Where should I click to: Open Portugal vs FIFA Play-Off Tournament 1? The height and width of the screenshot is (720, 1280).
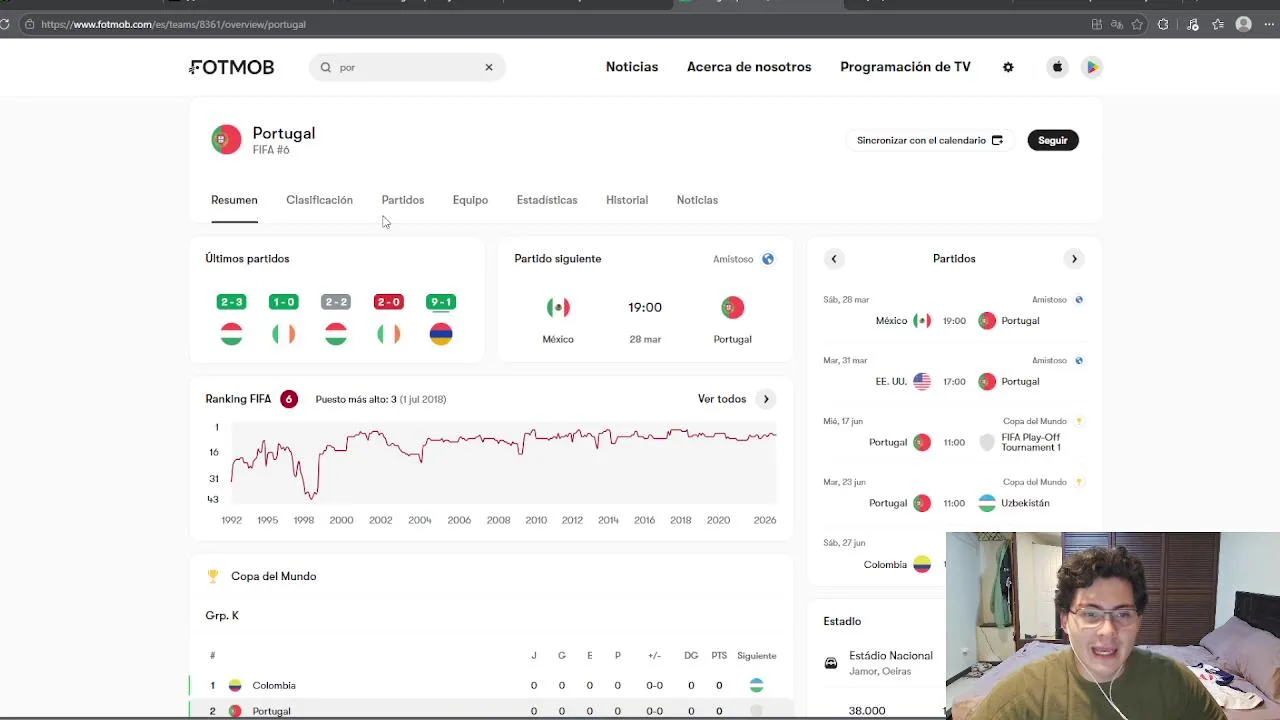click(x=954, y=434)
